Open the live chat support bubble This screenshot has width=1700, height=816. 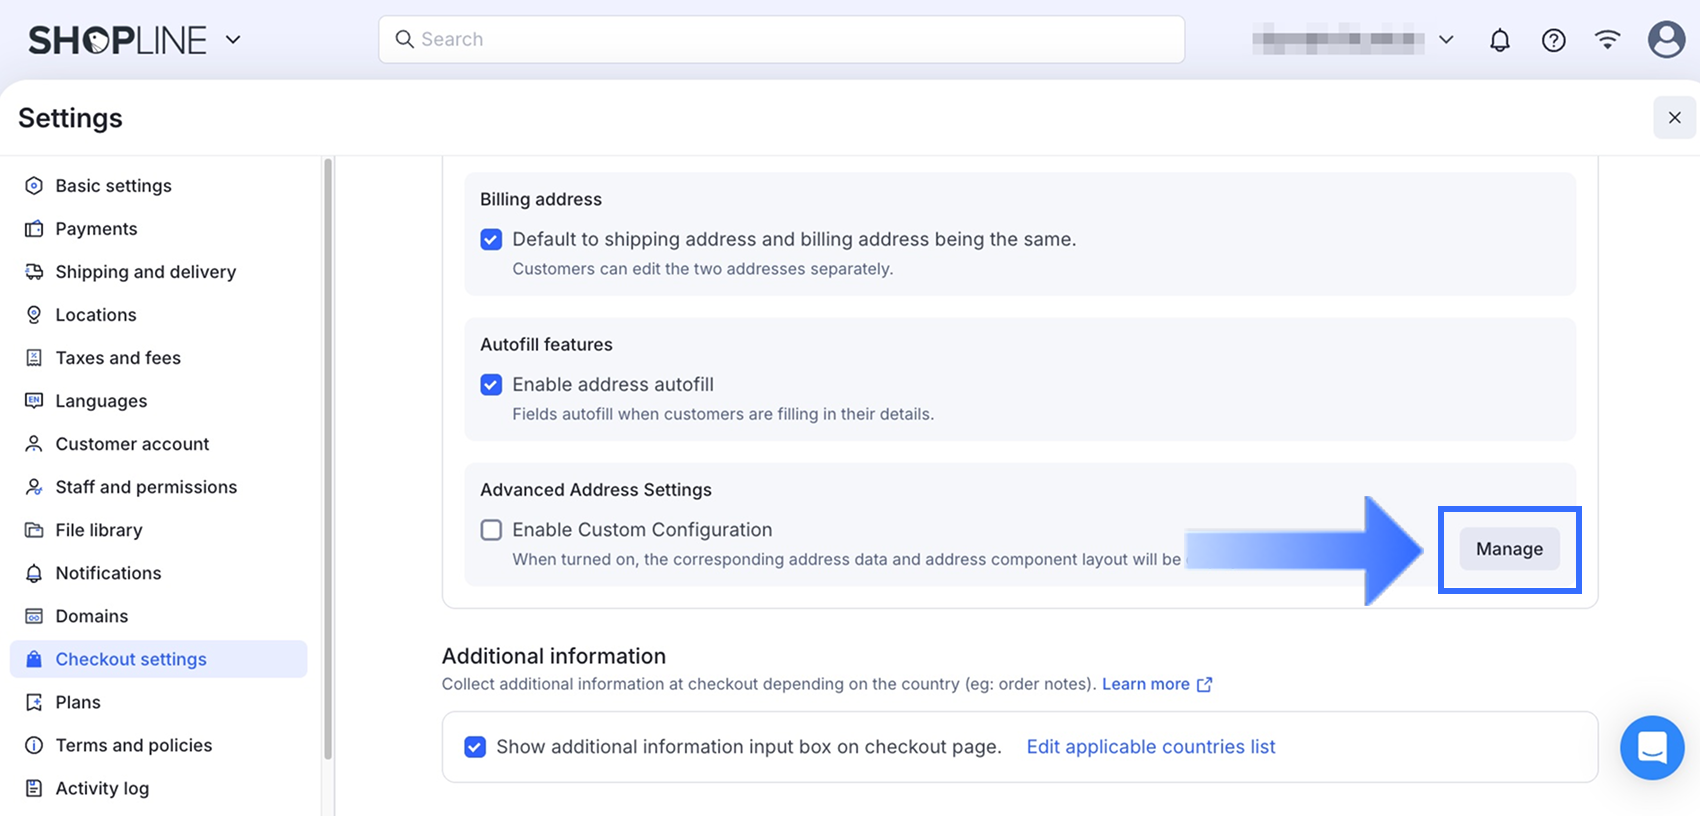click(x=1652, y=747)
